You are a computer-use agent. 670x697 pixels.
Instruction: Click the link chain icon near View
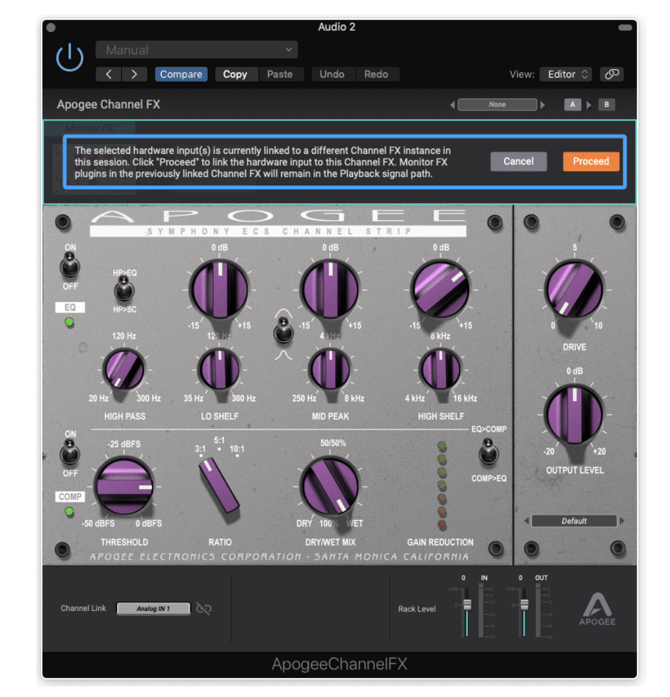tap(611, 74)
